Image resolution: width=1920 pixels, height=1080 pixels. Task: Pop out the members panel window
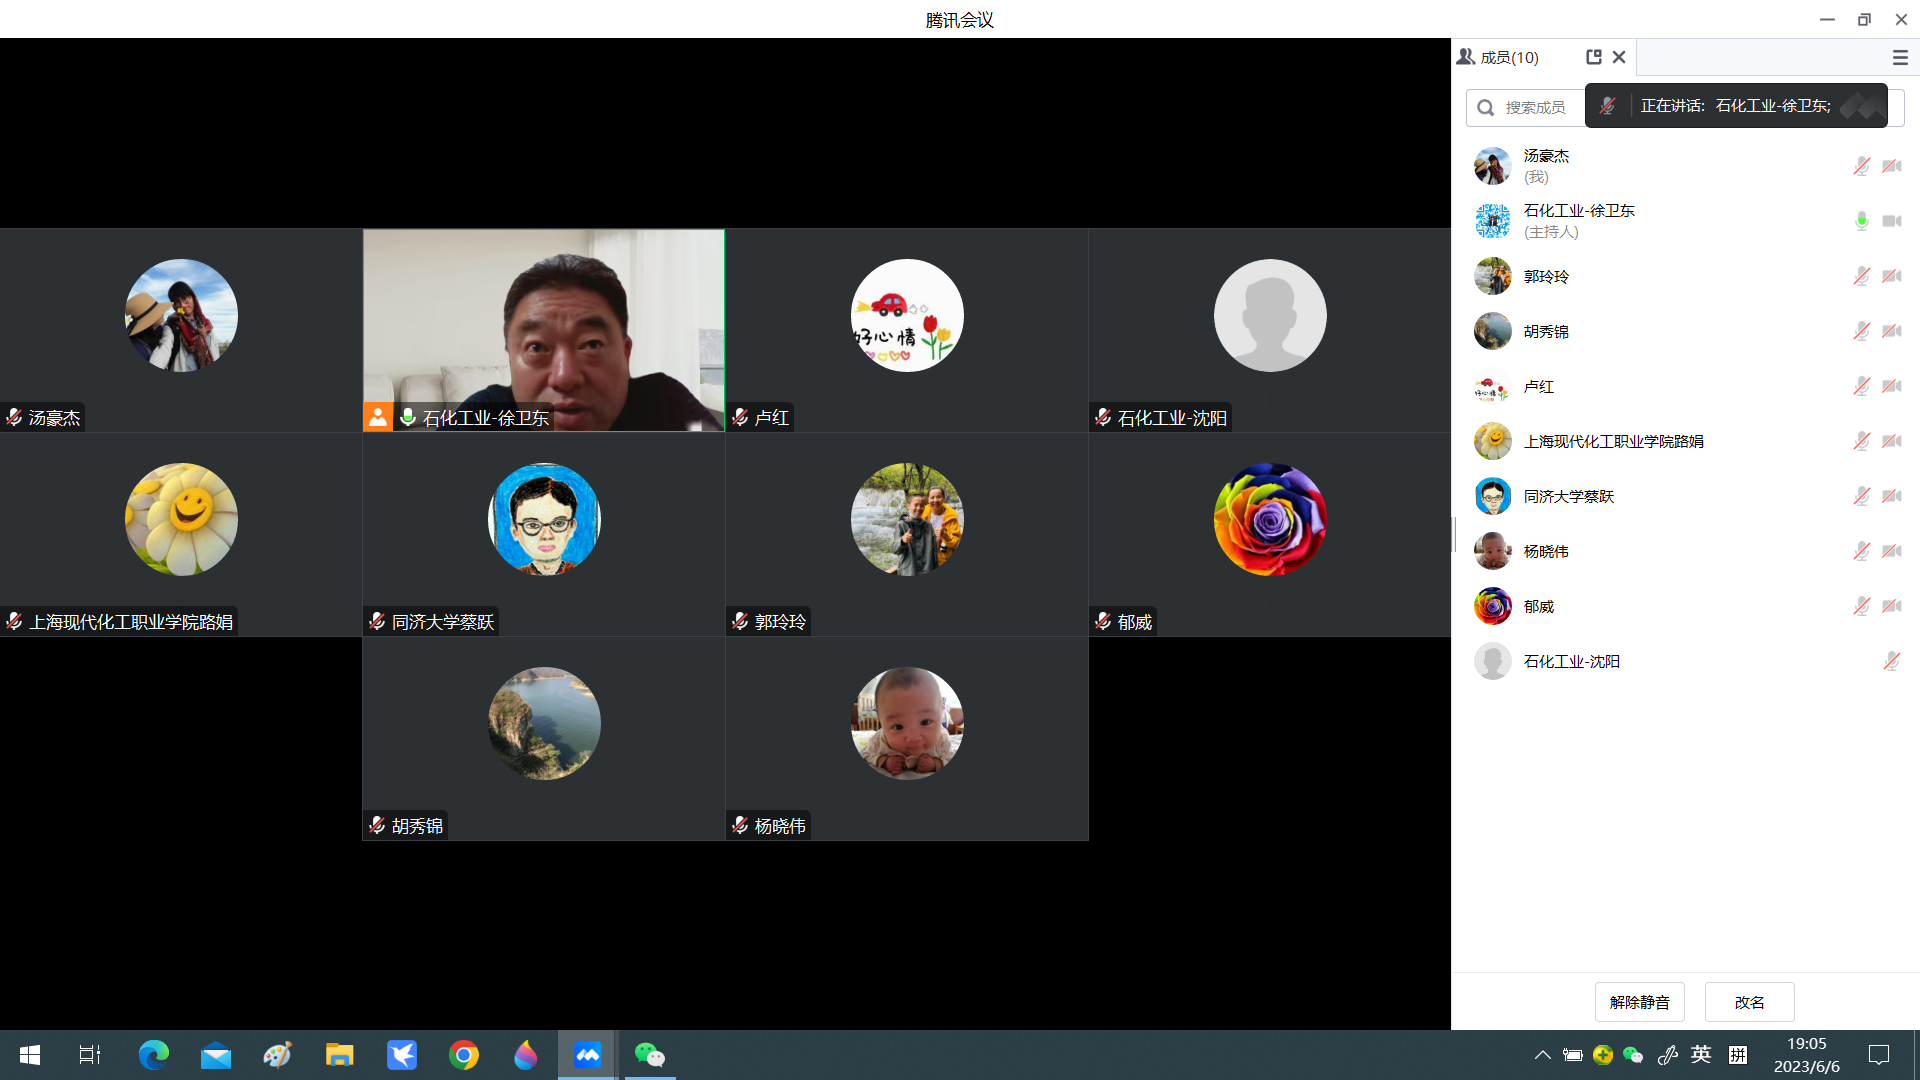point(1594,57)
